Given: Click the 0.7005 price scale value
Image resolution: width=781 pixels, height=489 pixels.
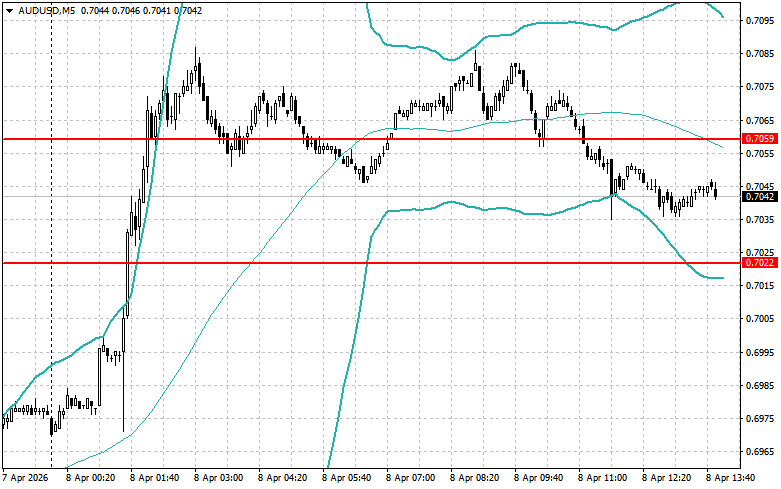Looking at the screenshot, I should click(760, 319).
